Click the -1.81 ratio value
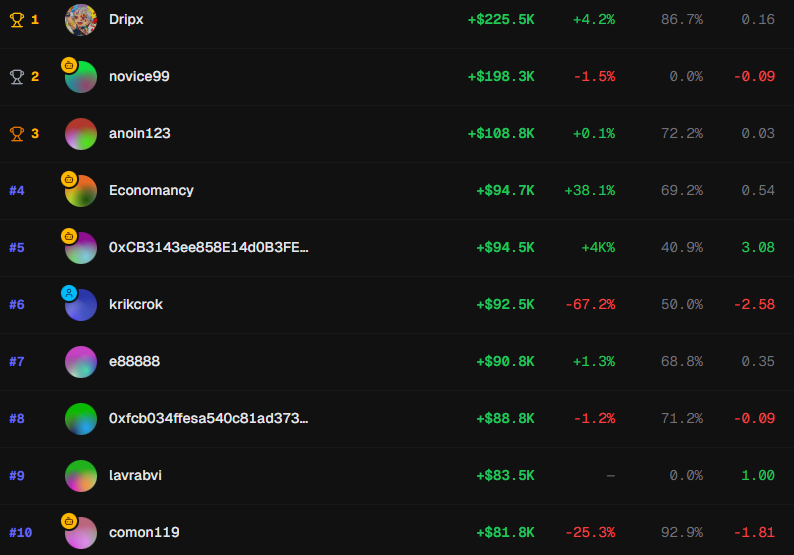Screen dimensions: 794x555 click(x=754, y=532)
